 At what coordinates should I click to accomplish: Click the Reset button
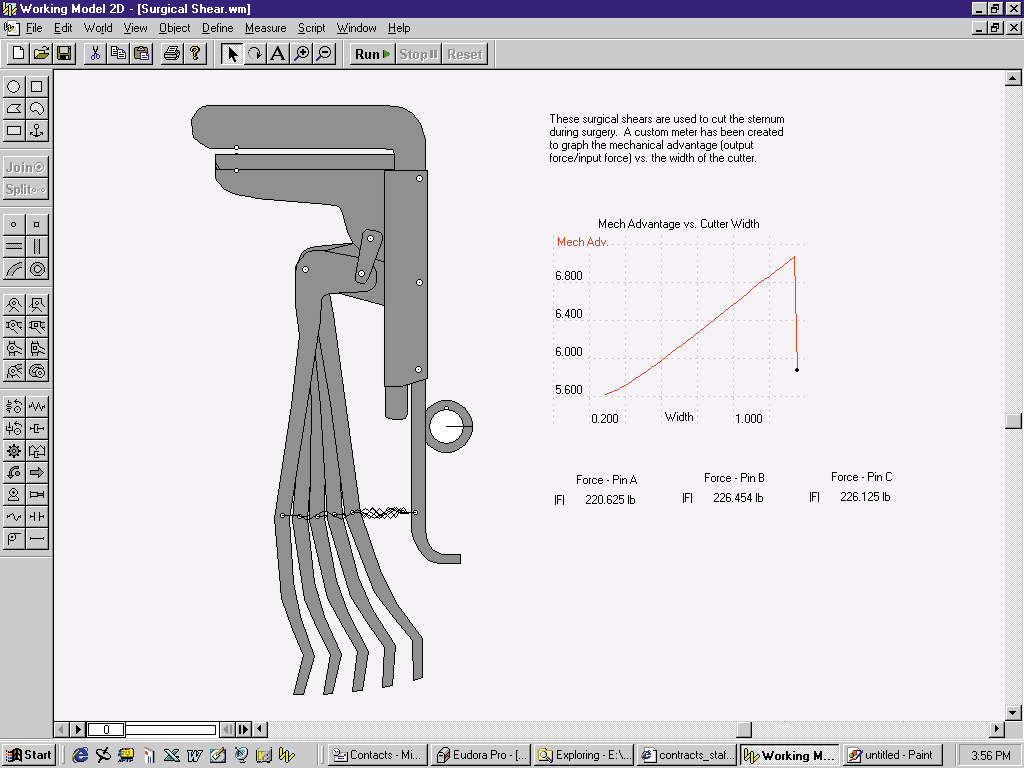click(464, 54)
